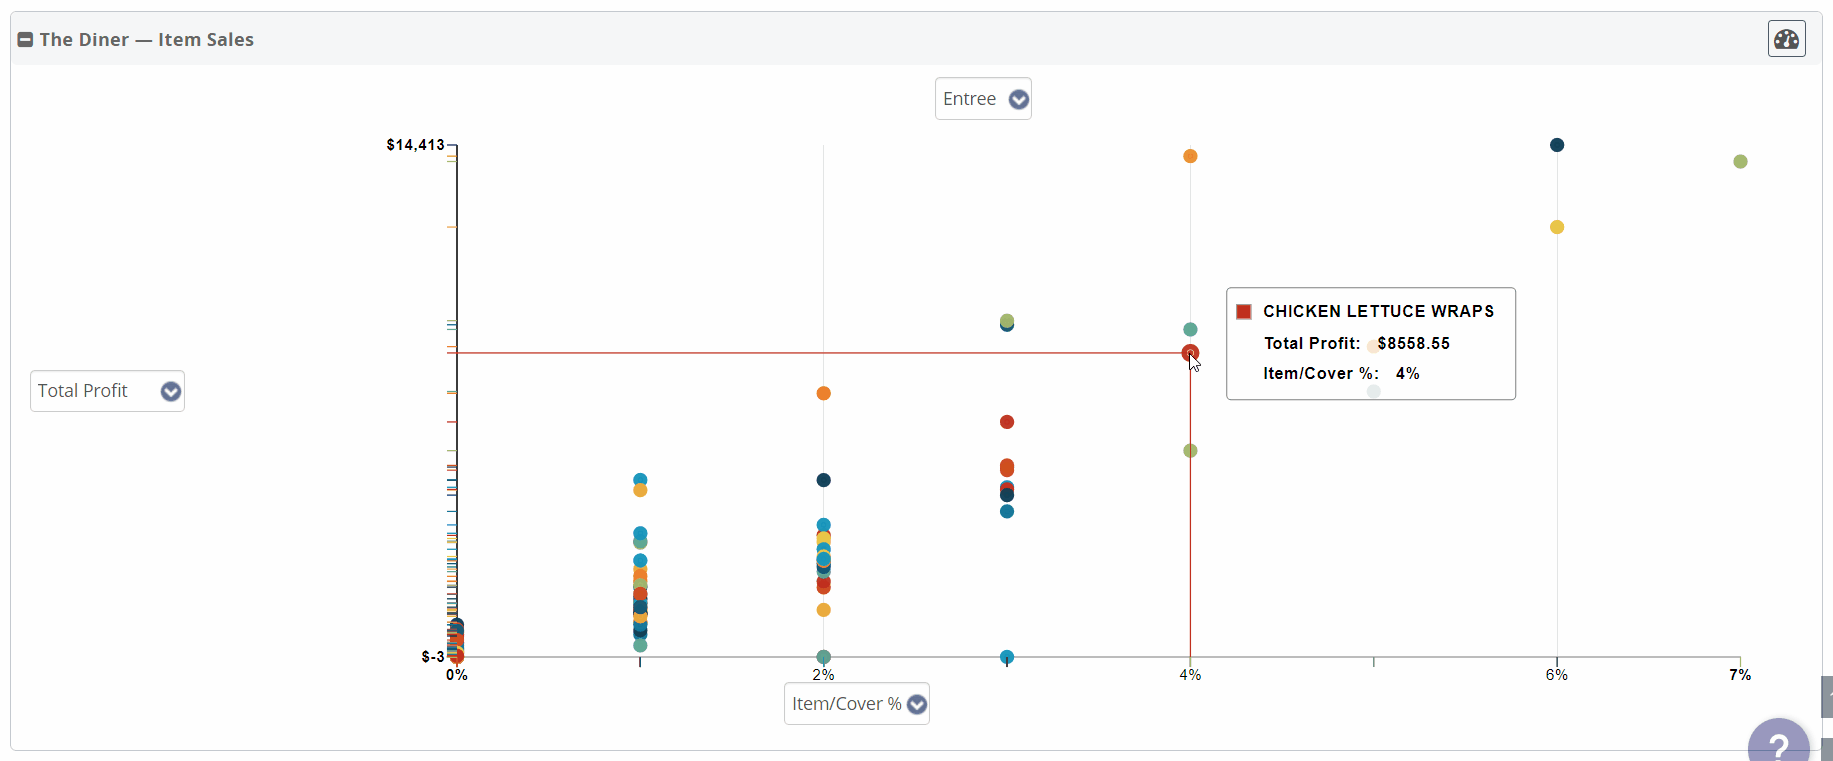This screenshot has height=761, width=1833.
Task: Click the panel title 'The Diner — Item Sales'
Action: coord(146,40)
